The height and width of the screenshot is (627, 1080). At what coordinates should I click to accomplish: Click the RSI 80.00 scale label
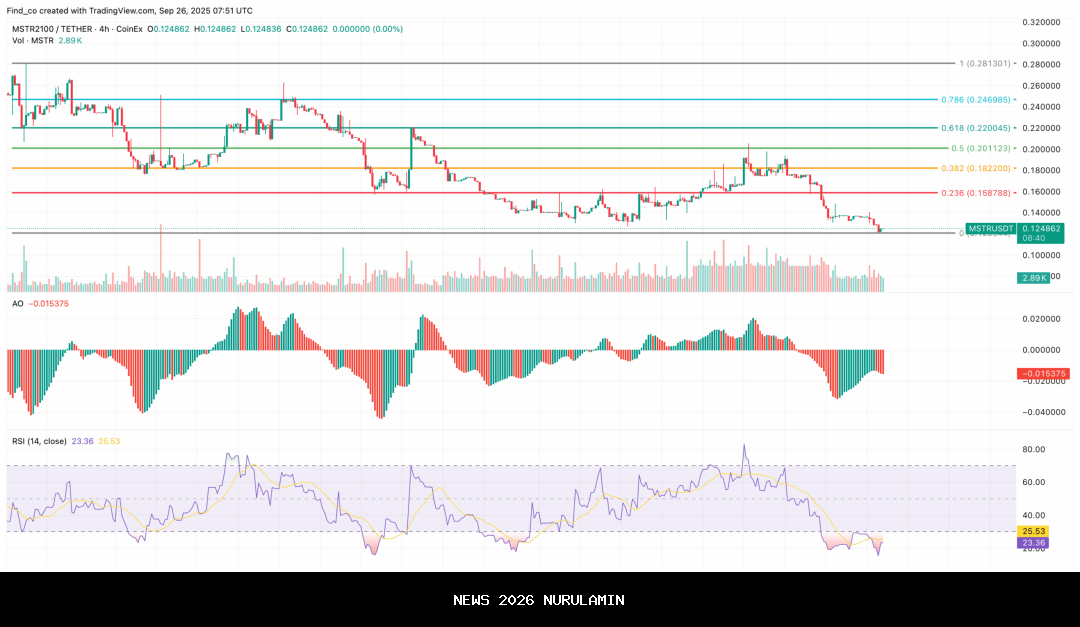click(1033, 450)
